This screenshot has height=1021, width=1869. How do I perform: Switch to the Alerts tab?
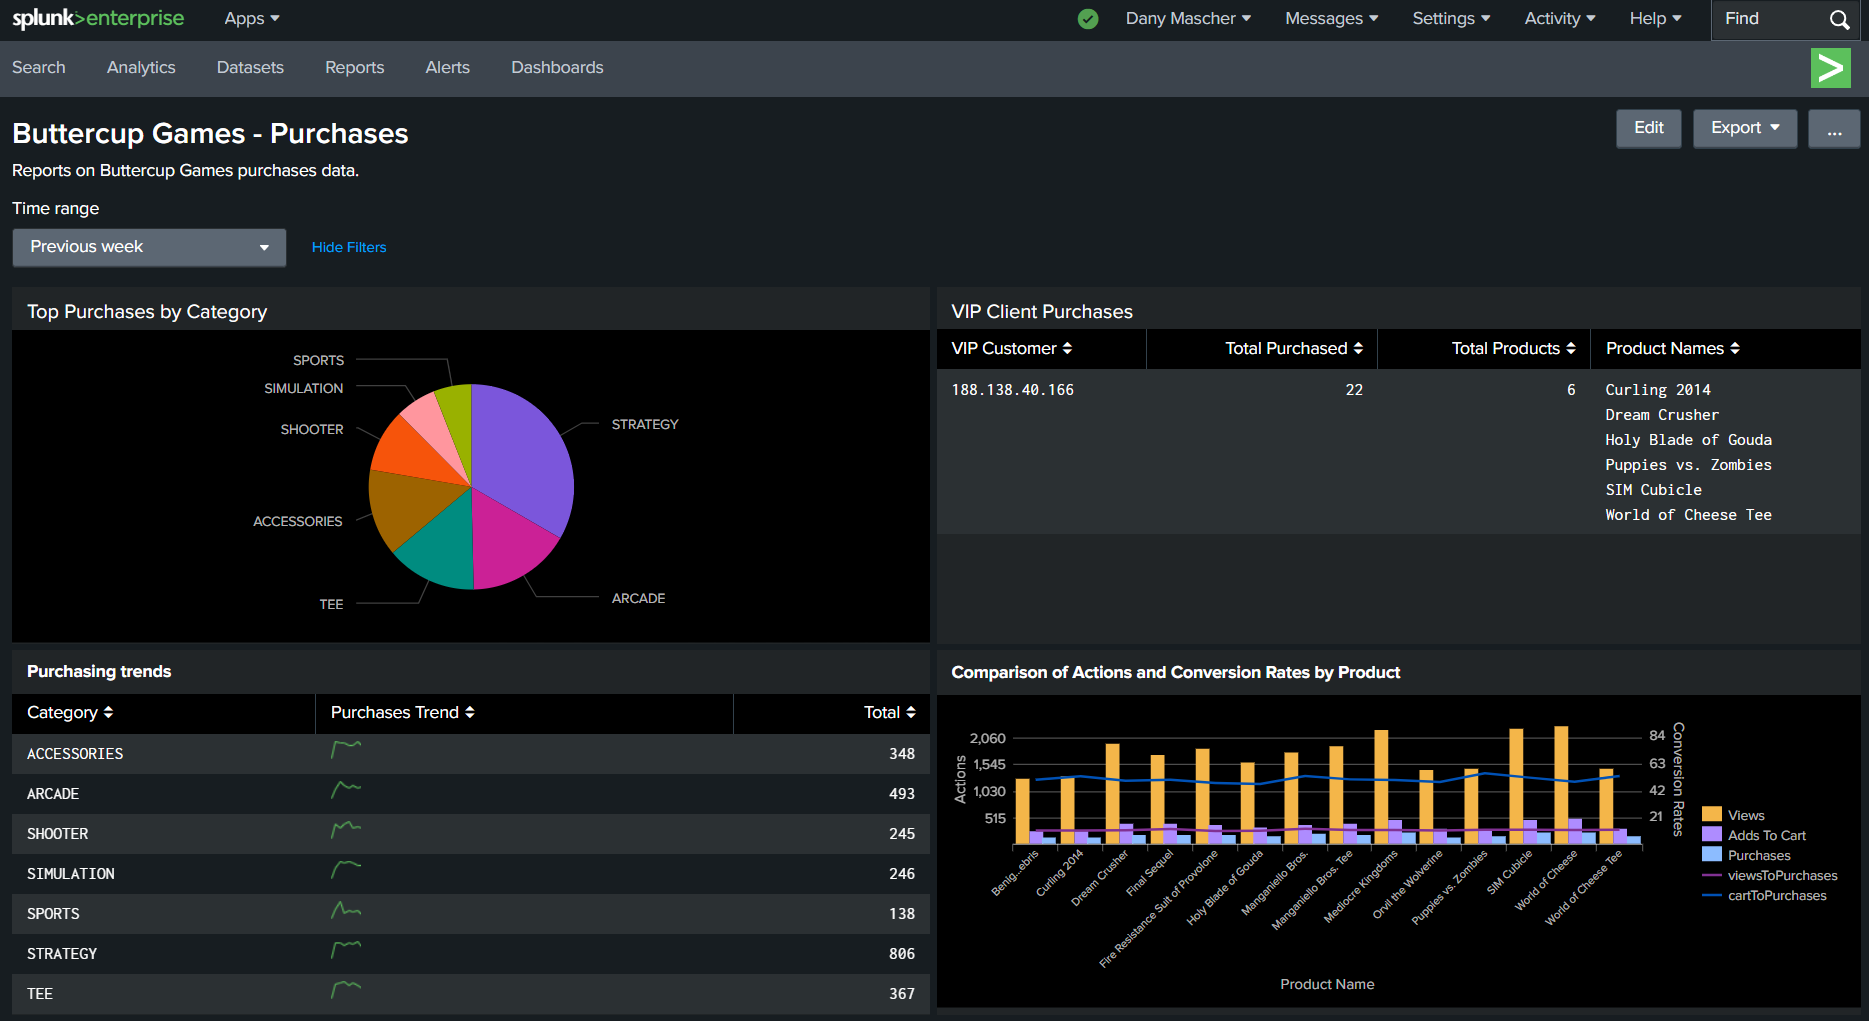[447, 67]
